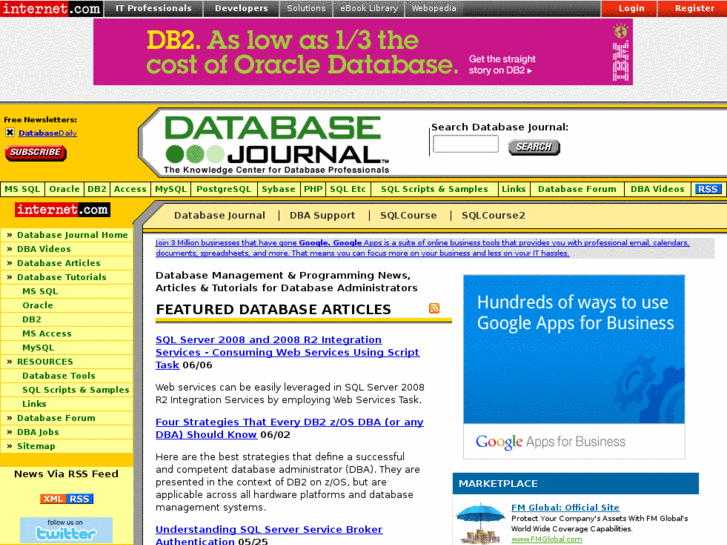
Task: Open the Google Apps text ad link
Action: pos(422,248)
